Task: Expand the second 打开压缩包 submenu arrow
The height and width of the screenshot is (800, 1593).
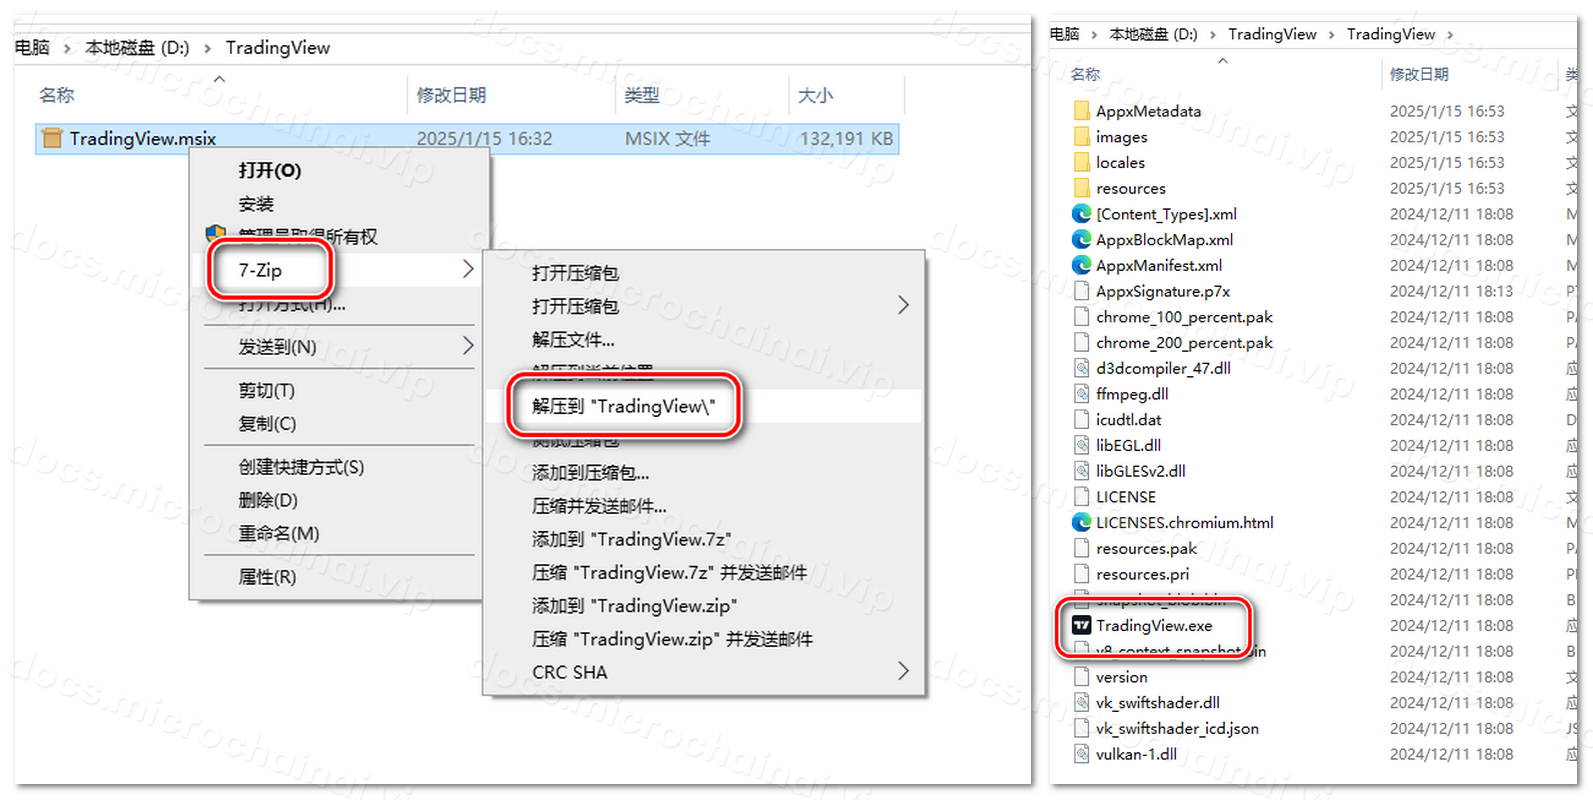Action: coord(903,305)
